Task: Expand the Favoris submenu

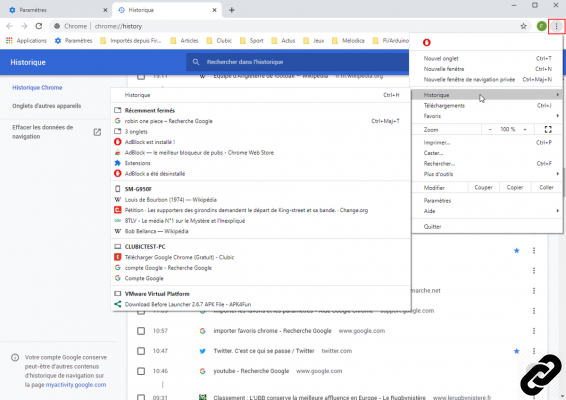Action: (x=487, y=116)
